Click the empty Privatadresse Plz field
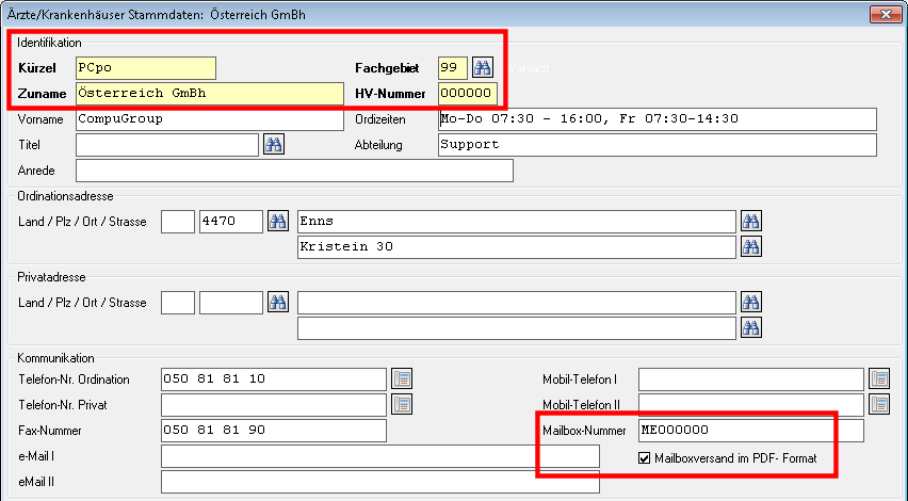The height and width of the screenshot is (501, 908). [231, 302]
